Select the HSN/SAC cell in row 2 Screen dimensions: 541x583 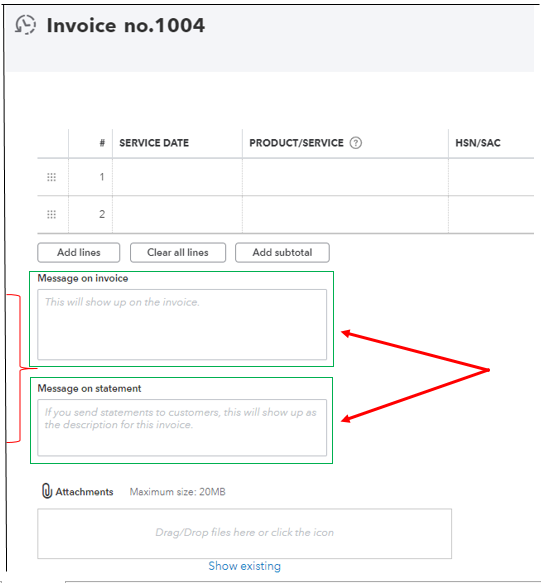[491, 215]
